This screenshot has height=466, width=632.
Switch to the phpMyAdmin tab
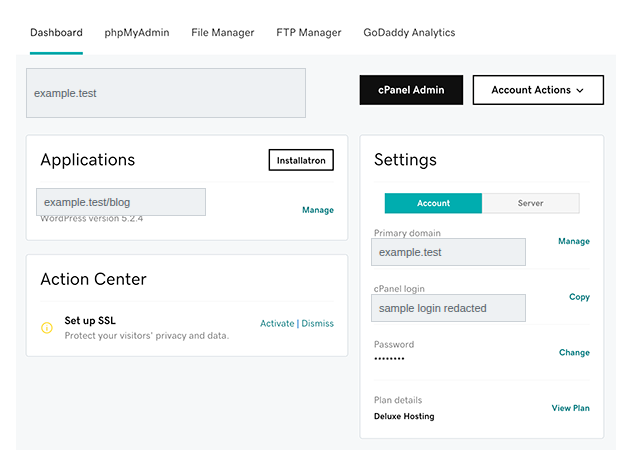click(x=137, y=33)
